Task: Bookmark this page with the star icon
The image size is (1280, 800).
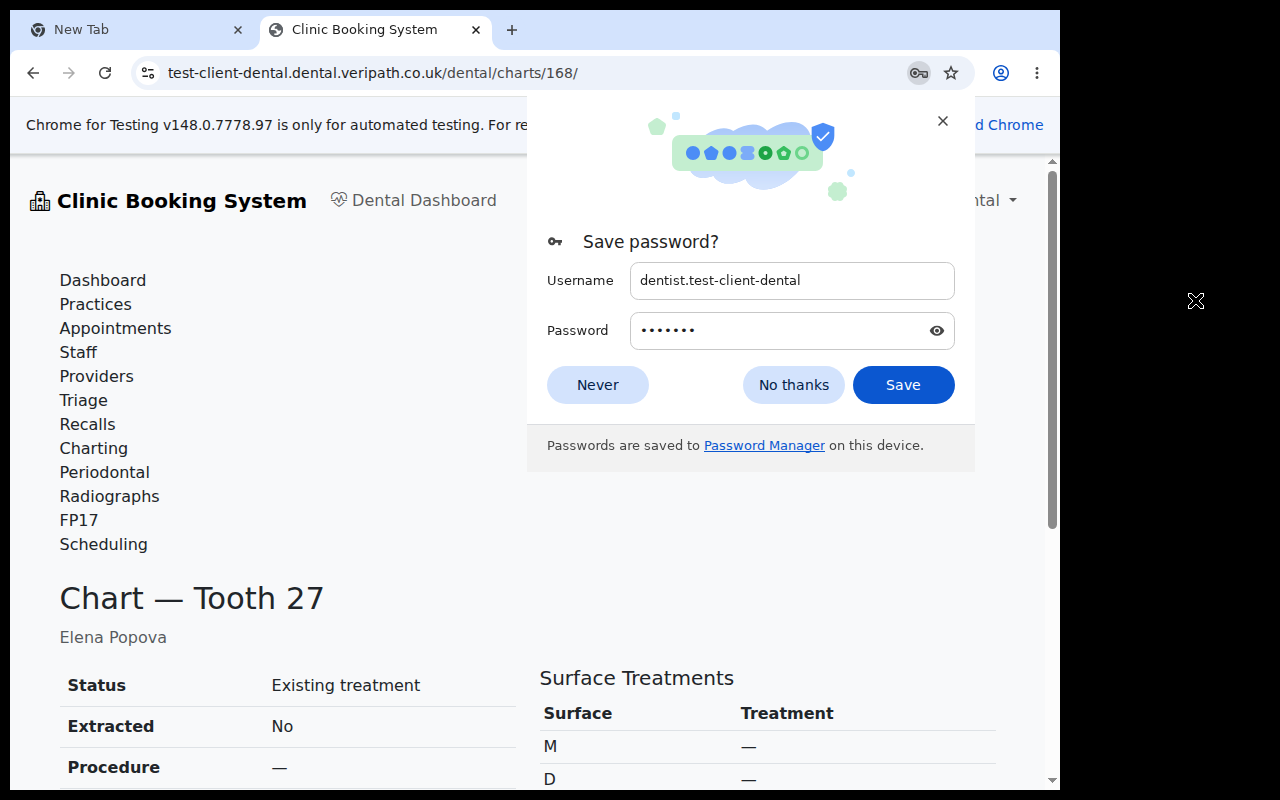Action: pos(951,73)
